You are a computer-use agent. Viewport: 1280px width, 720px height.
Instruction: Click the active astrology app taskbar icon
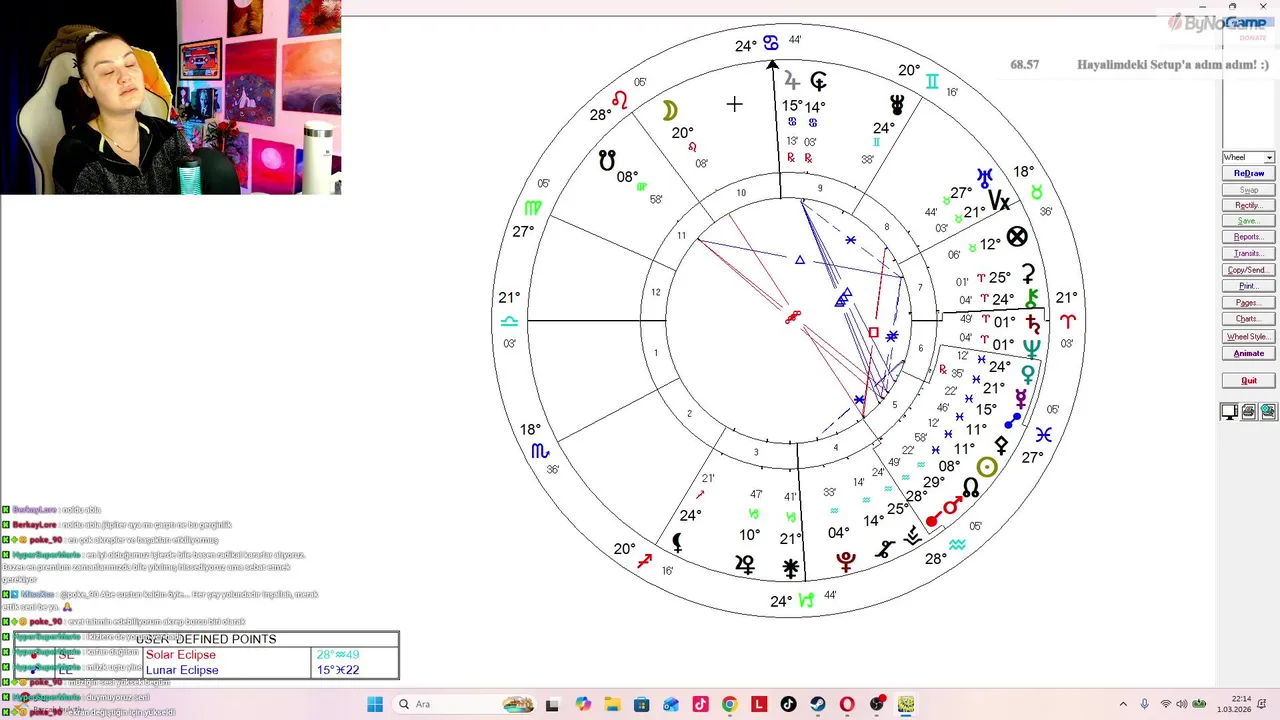(906, 704)
